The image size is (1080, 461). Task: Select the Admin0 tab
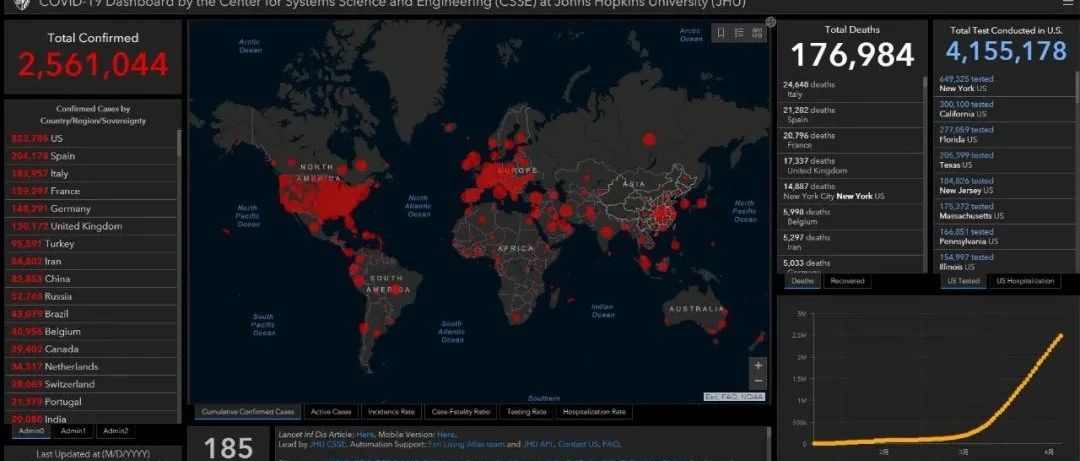click(31, 431)
